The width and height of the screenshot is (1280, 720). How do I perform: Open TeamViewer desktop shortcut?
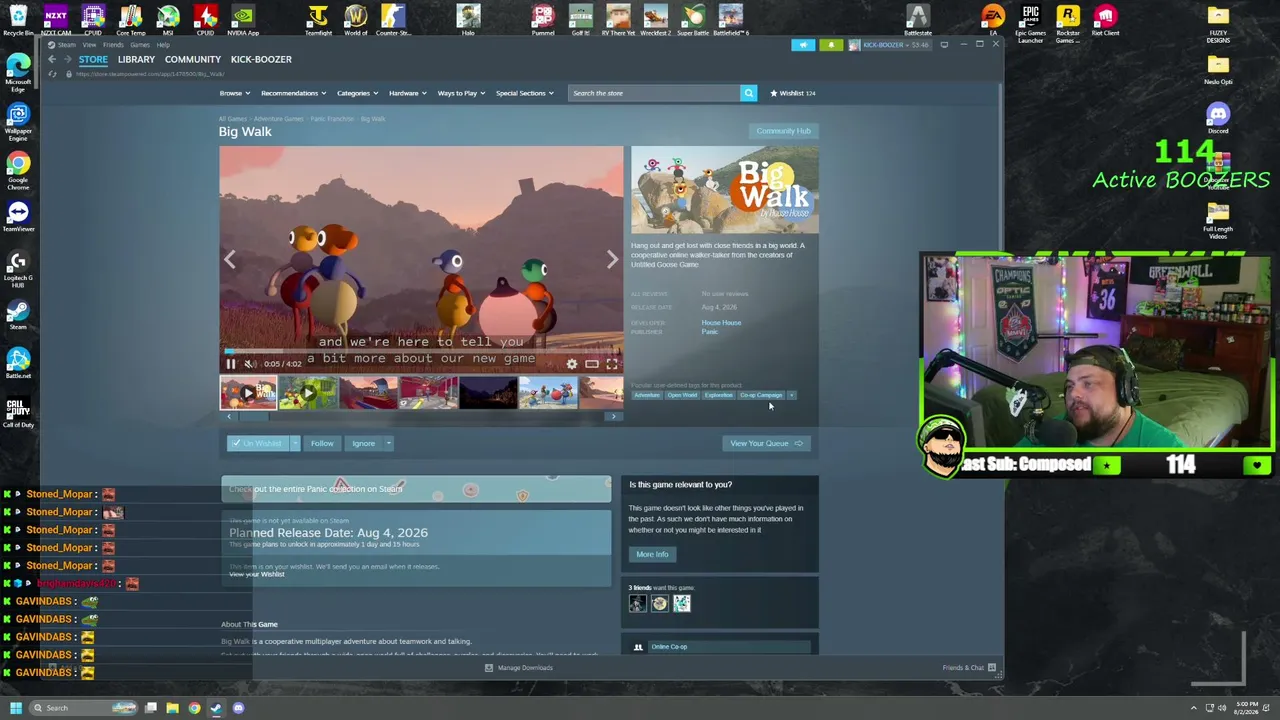(x=18, y=216)
